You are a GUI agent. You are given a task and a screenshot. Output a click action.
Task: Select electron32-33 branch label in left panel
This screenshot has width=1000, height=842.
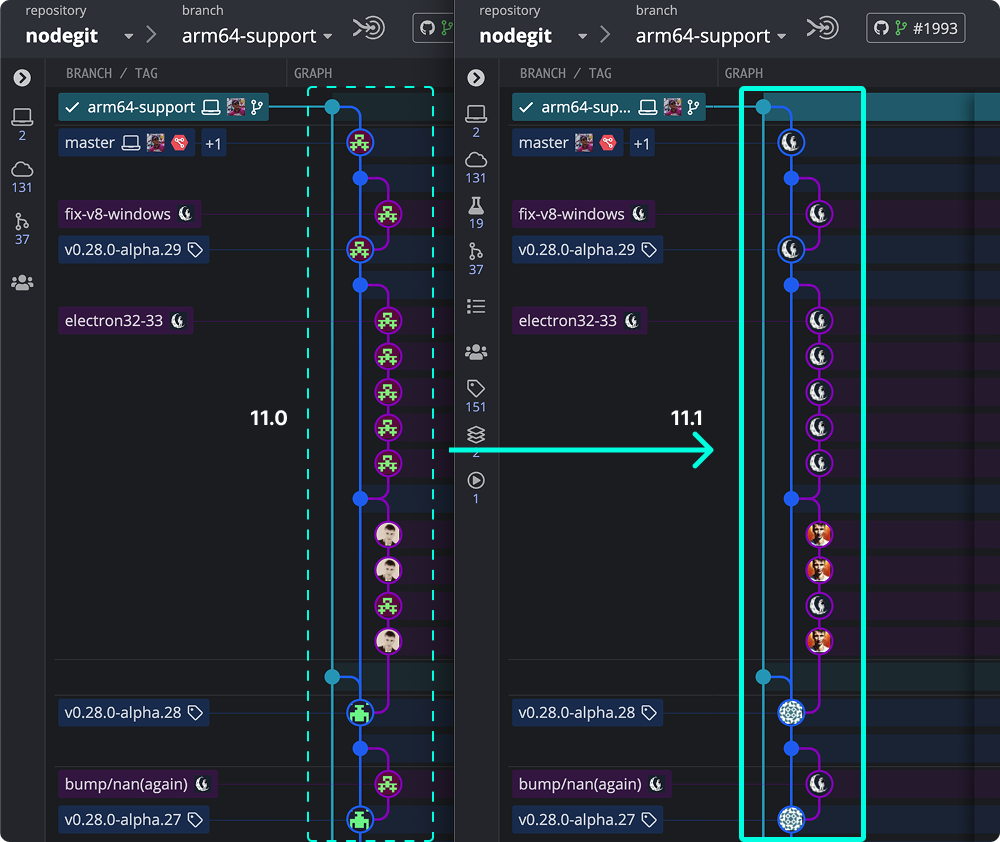(x=126, y=321)
